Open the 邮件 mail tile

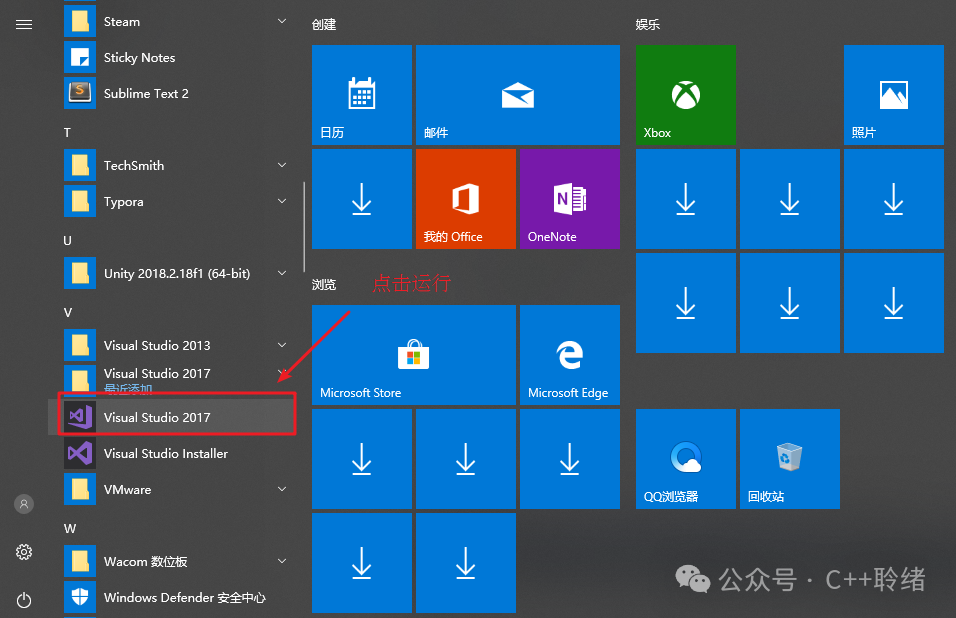pyautogui.click(x=518, y=95)
